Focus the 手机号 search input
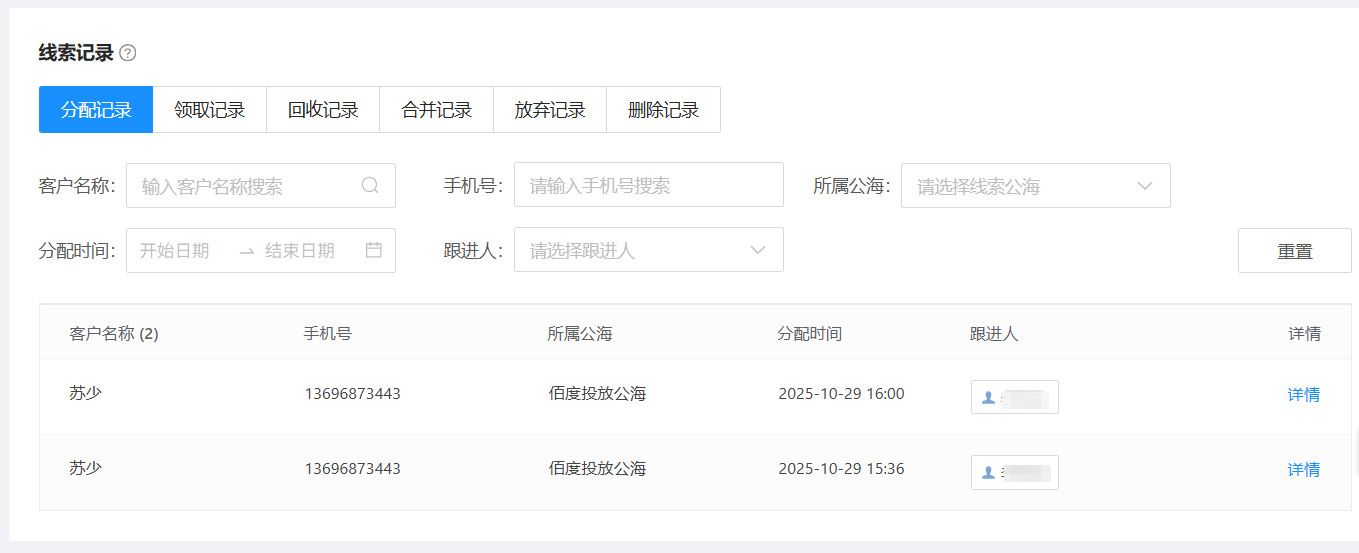Image resolution: width=1359 pixels, height=553 pixels. [648, 186]
